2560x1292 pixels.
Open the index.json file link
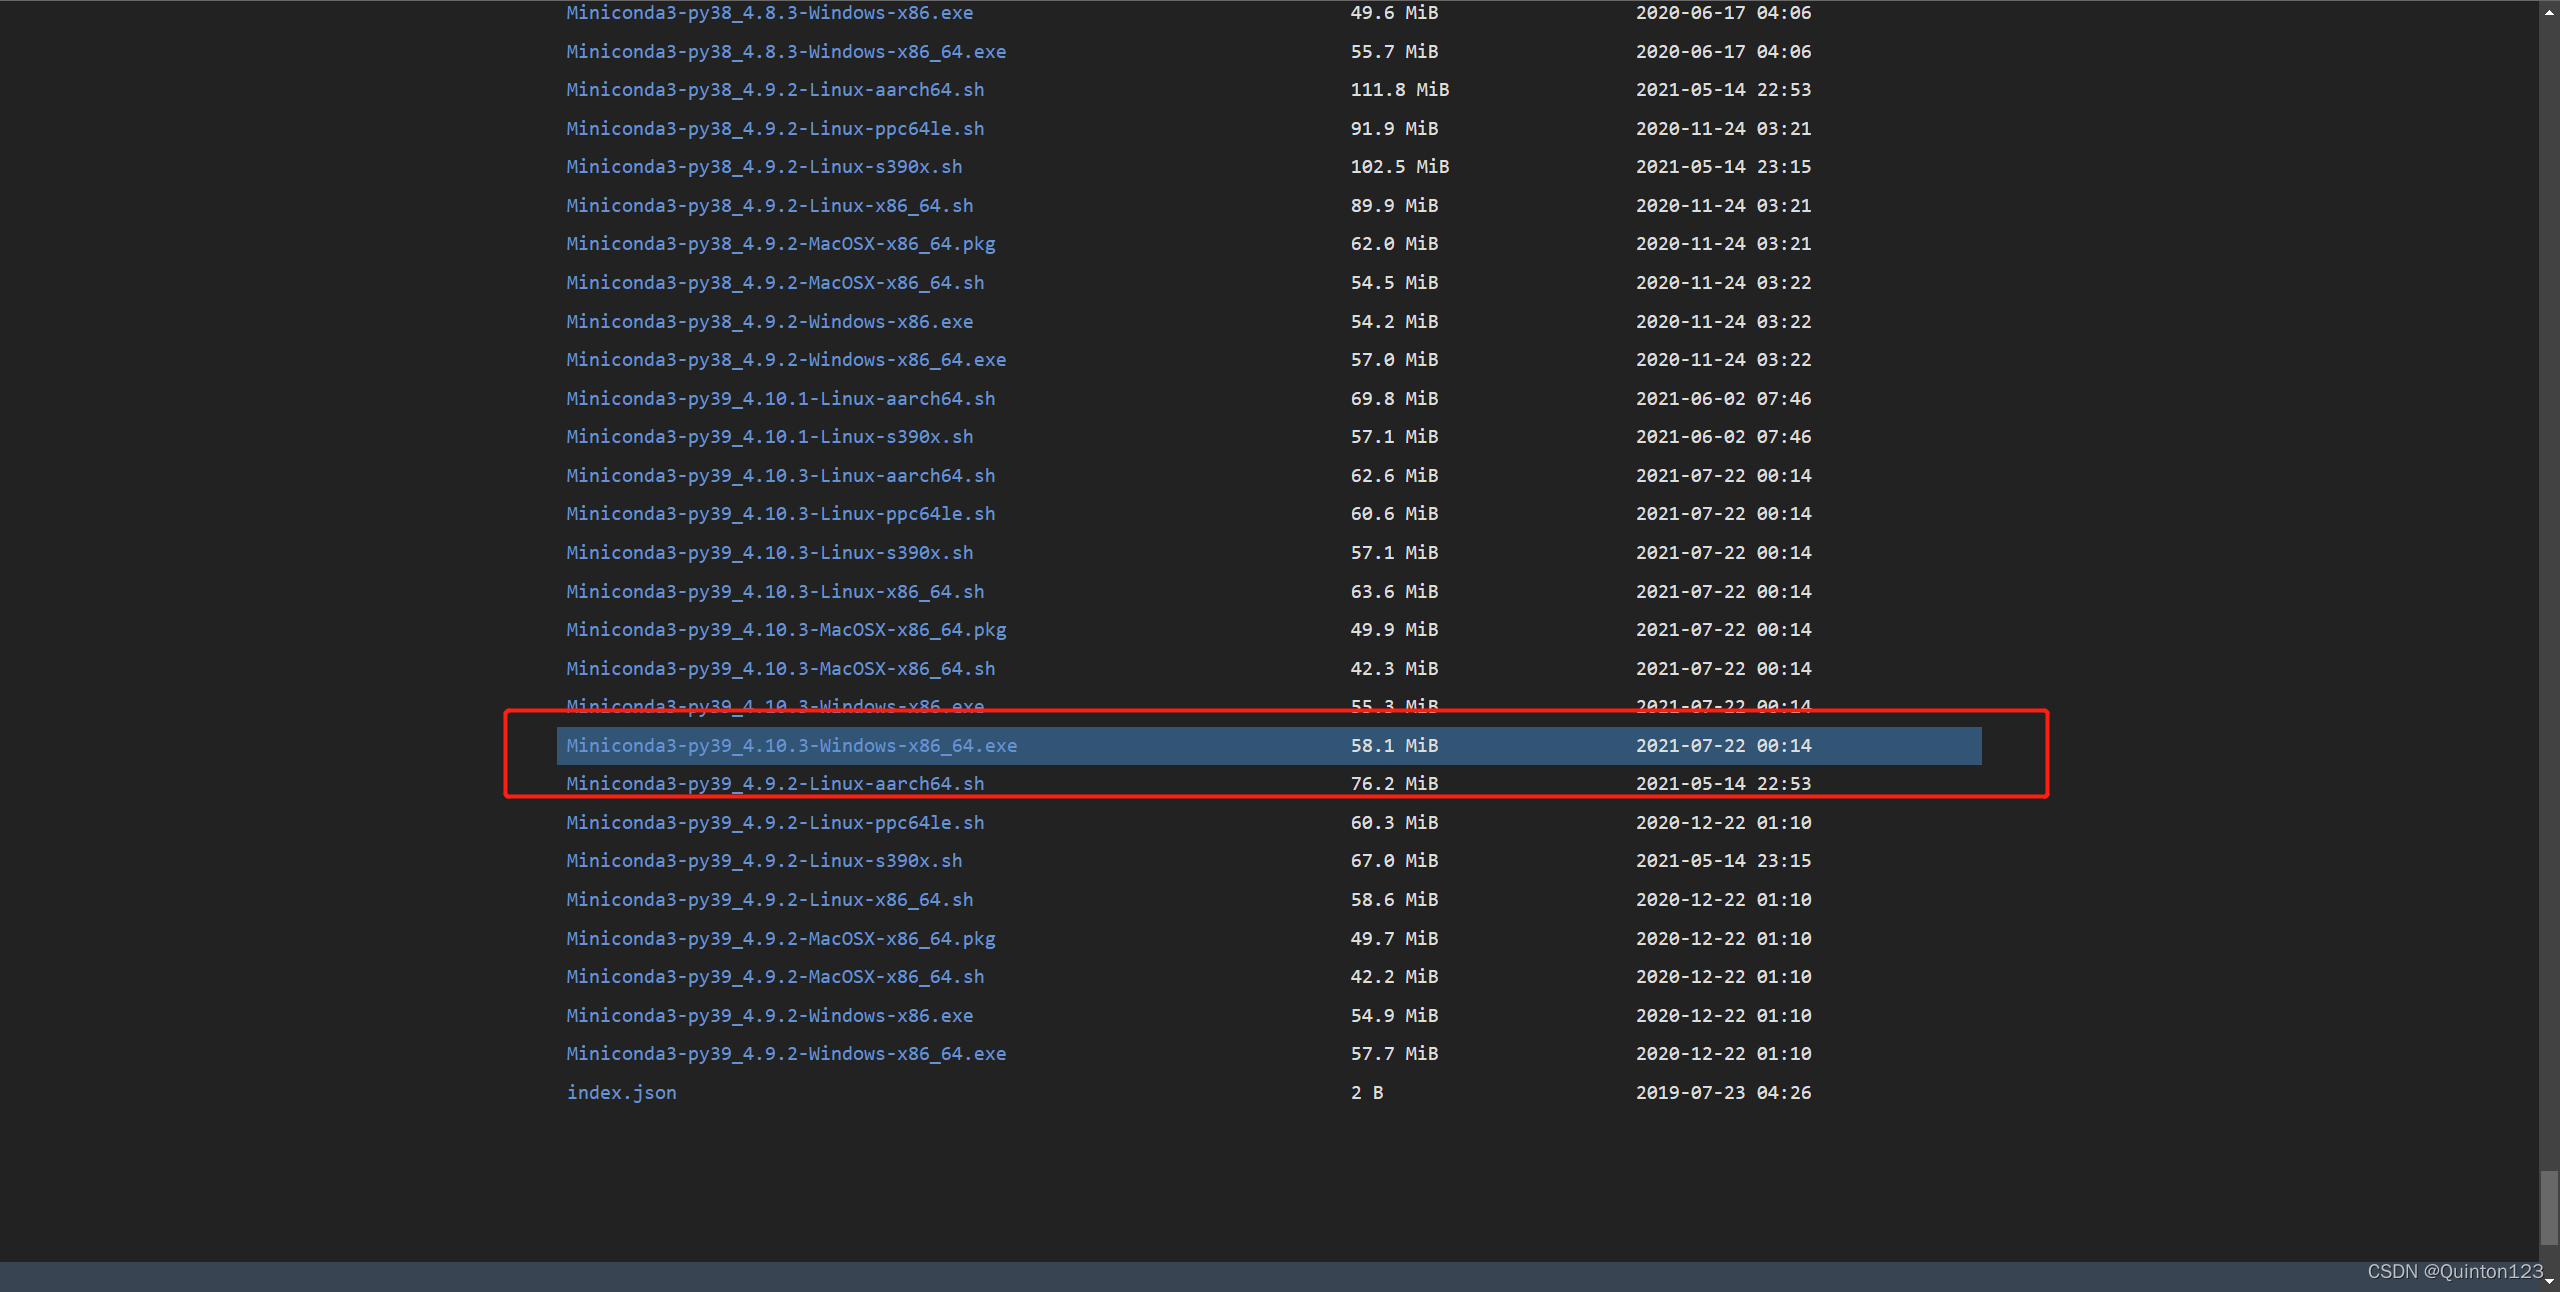621,1093
